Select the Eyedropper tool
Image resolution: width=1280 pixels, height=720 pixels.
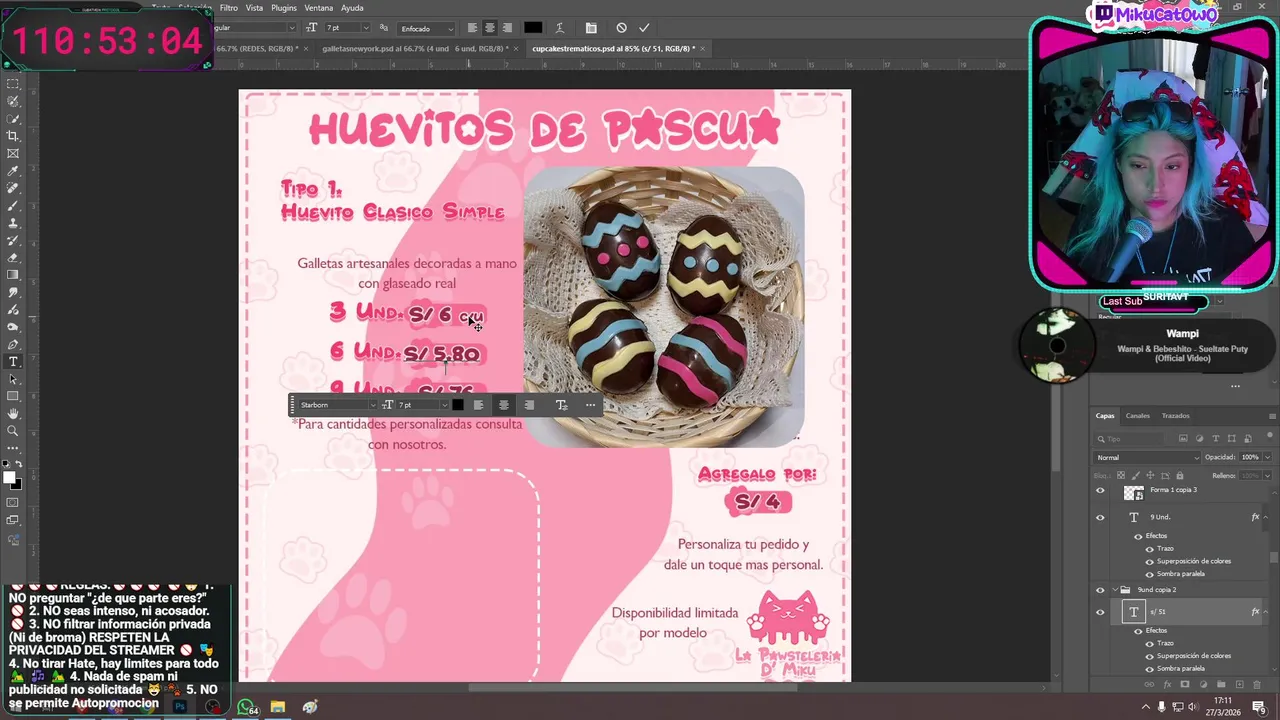[13, 170]
